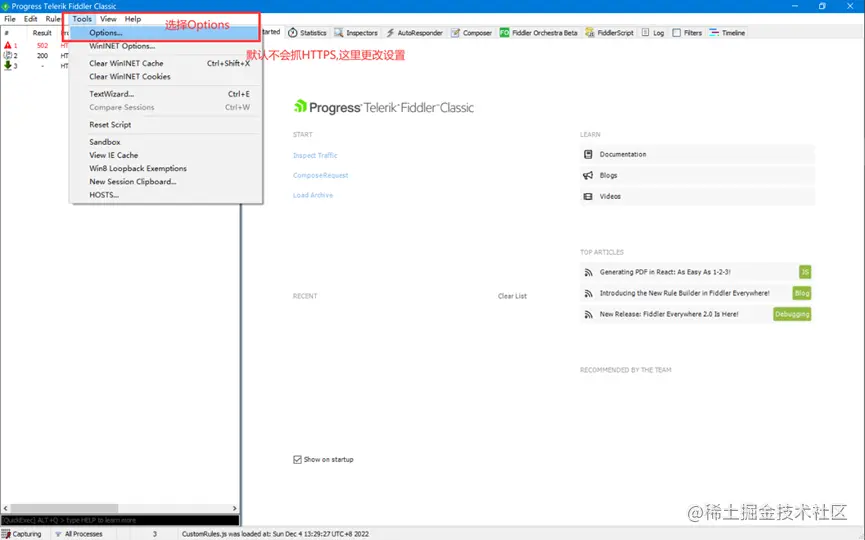Click the session list horizontal scrollbar
The image size is (865, 540).
[65, 508]
